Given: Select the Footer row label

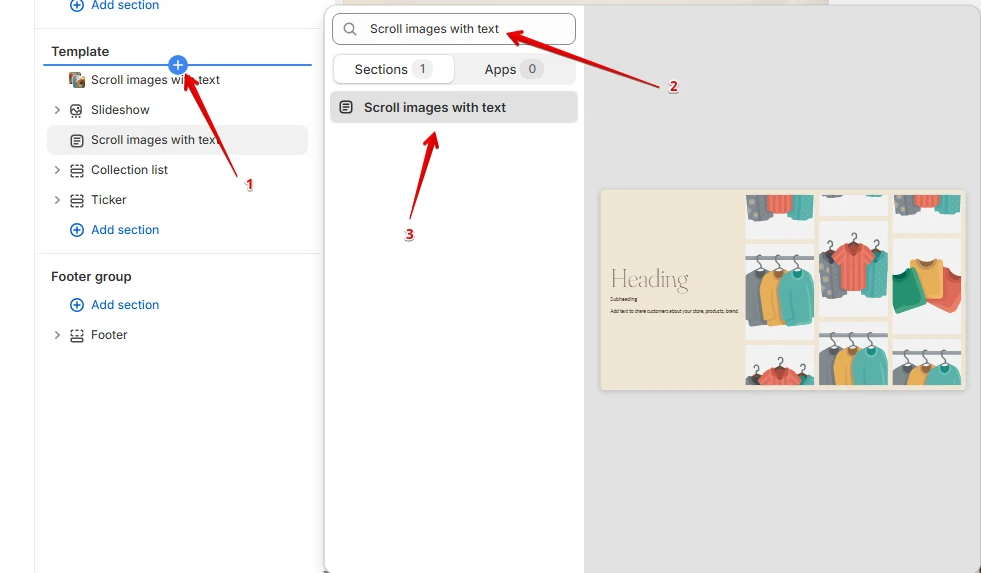Looking at the screenshot, I should [109, 335].
